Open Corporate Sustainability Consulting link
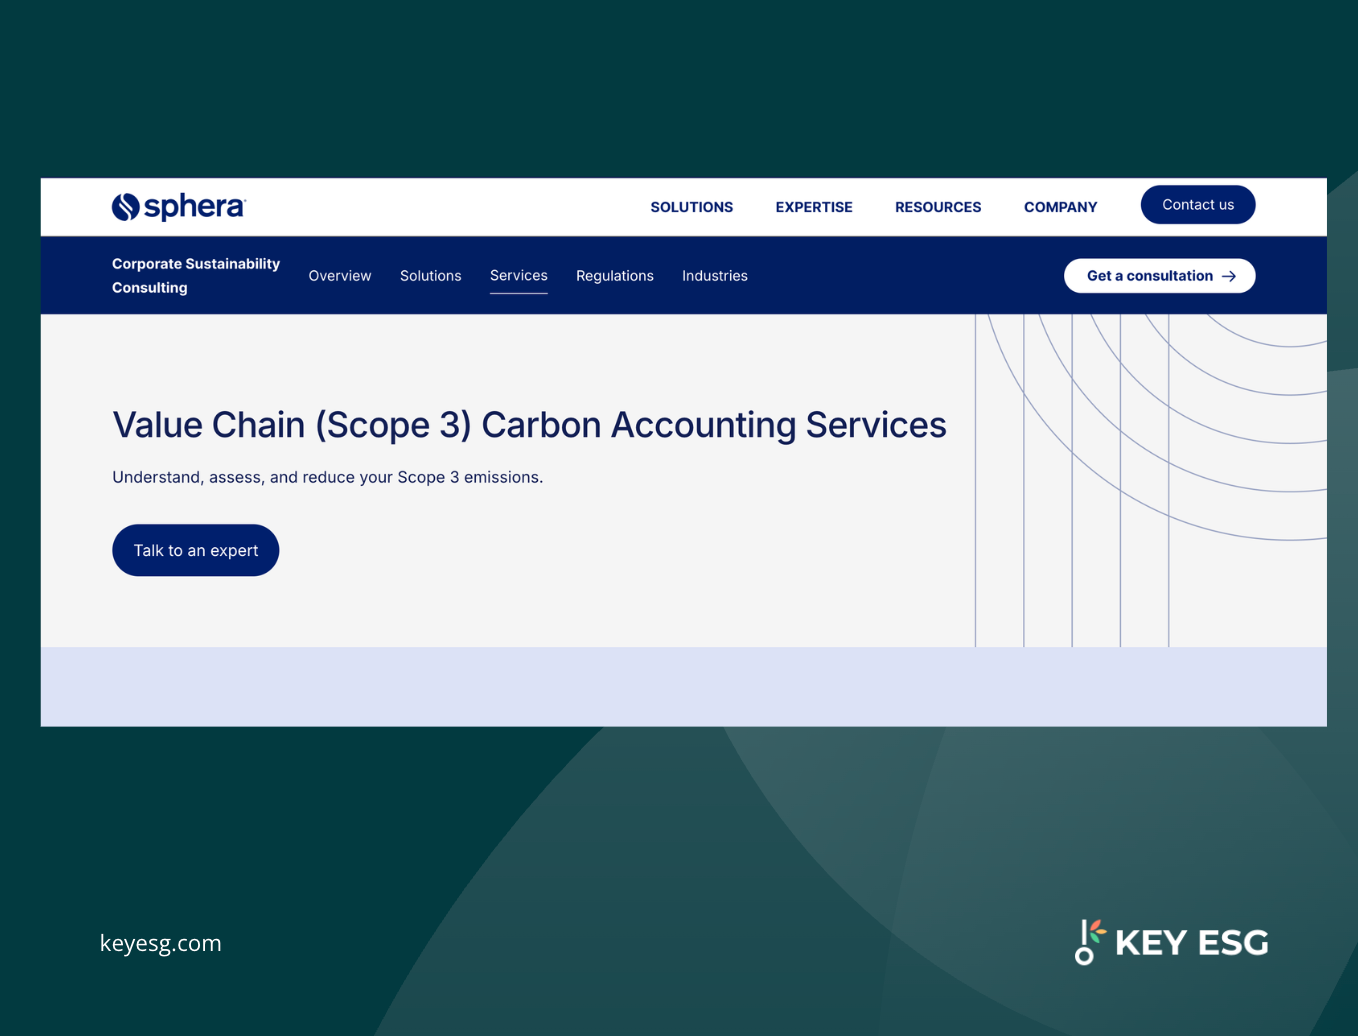Viewport: 1358px width, 1036px height. point(195,275)
